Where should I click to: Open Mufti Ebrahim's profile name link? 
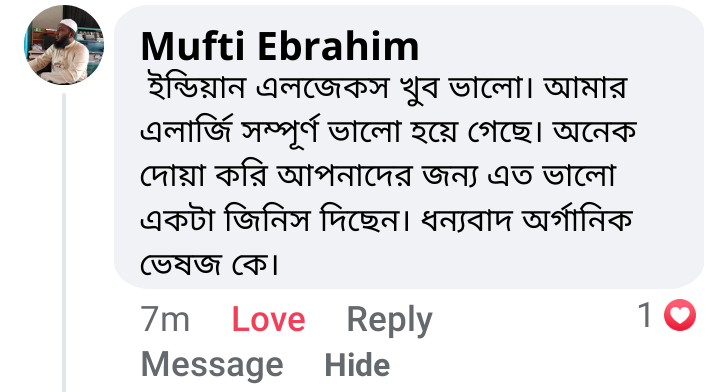pos(280,46)
